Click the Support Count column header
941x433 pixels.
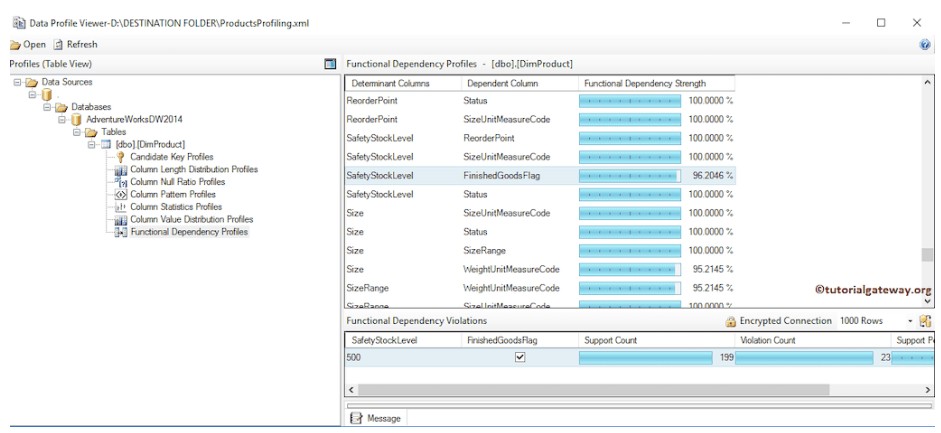coord(657,340)
